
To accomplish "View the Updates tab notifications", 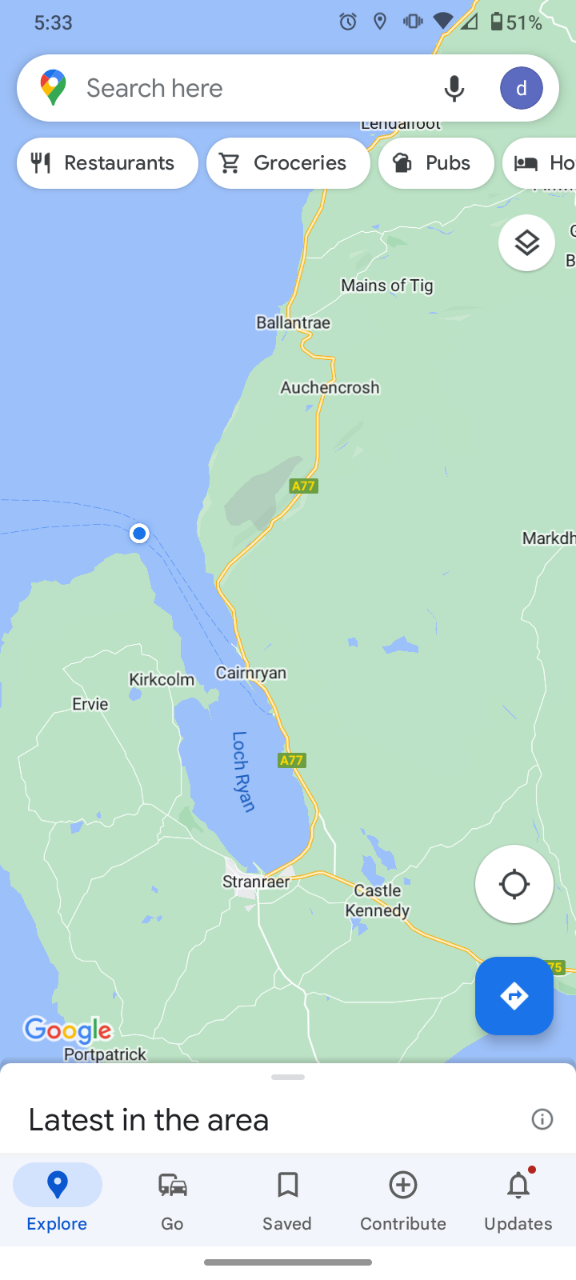I will tap(518, 1200).
